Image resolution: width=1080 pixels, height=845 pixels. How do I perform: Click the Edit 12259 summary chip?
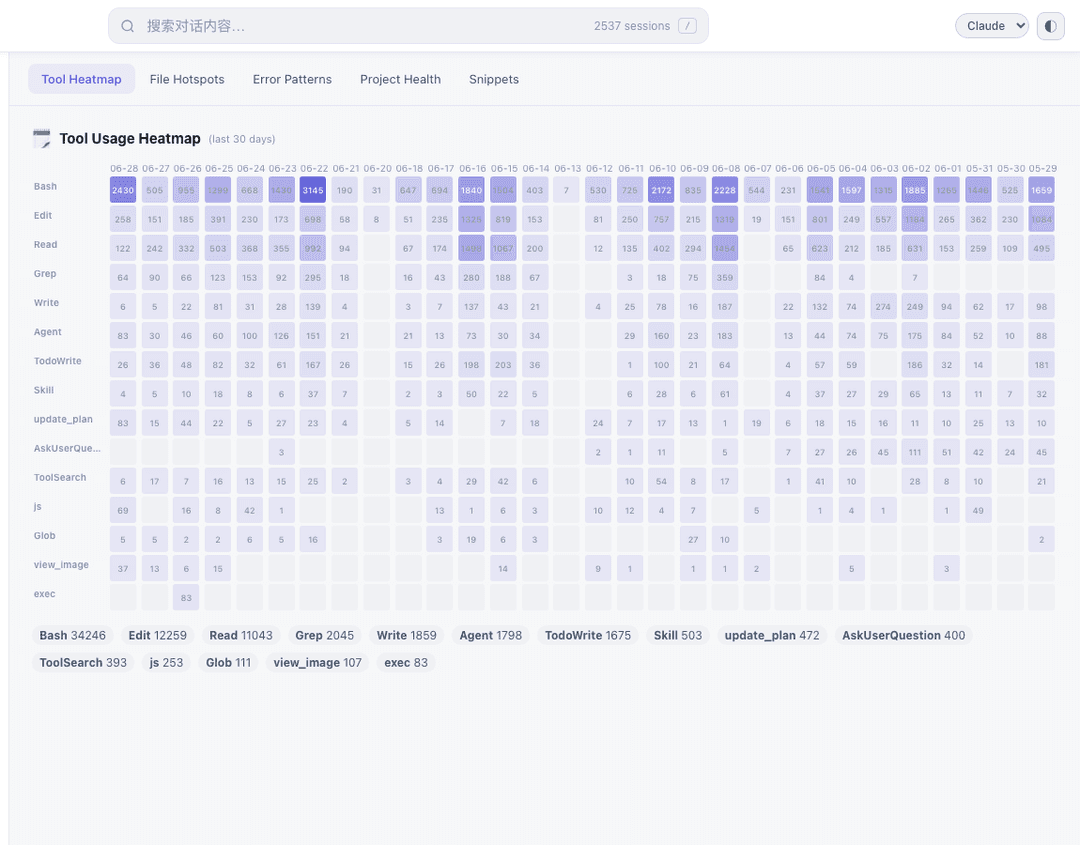[157, 636]
